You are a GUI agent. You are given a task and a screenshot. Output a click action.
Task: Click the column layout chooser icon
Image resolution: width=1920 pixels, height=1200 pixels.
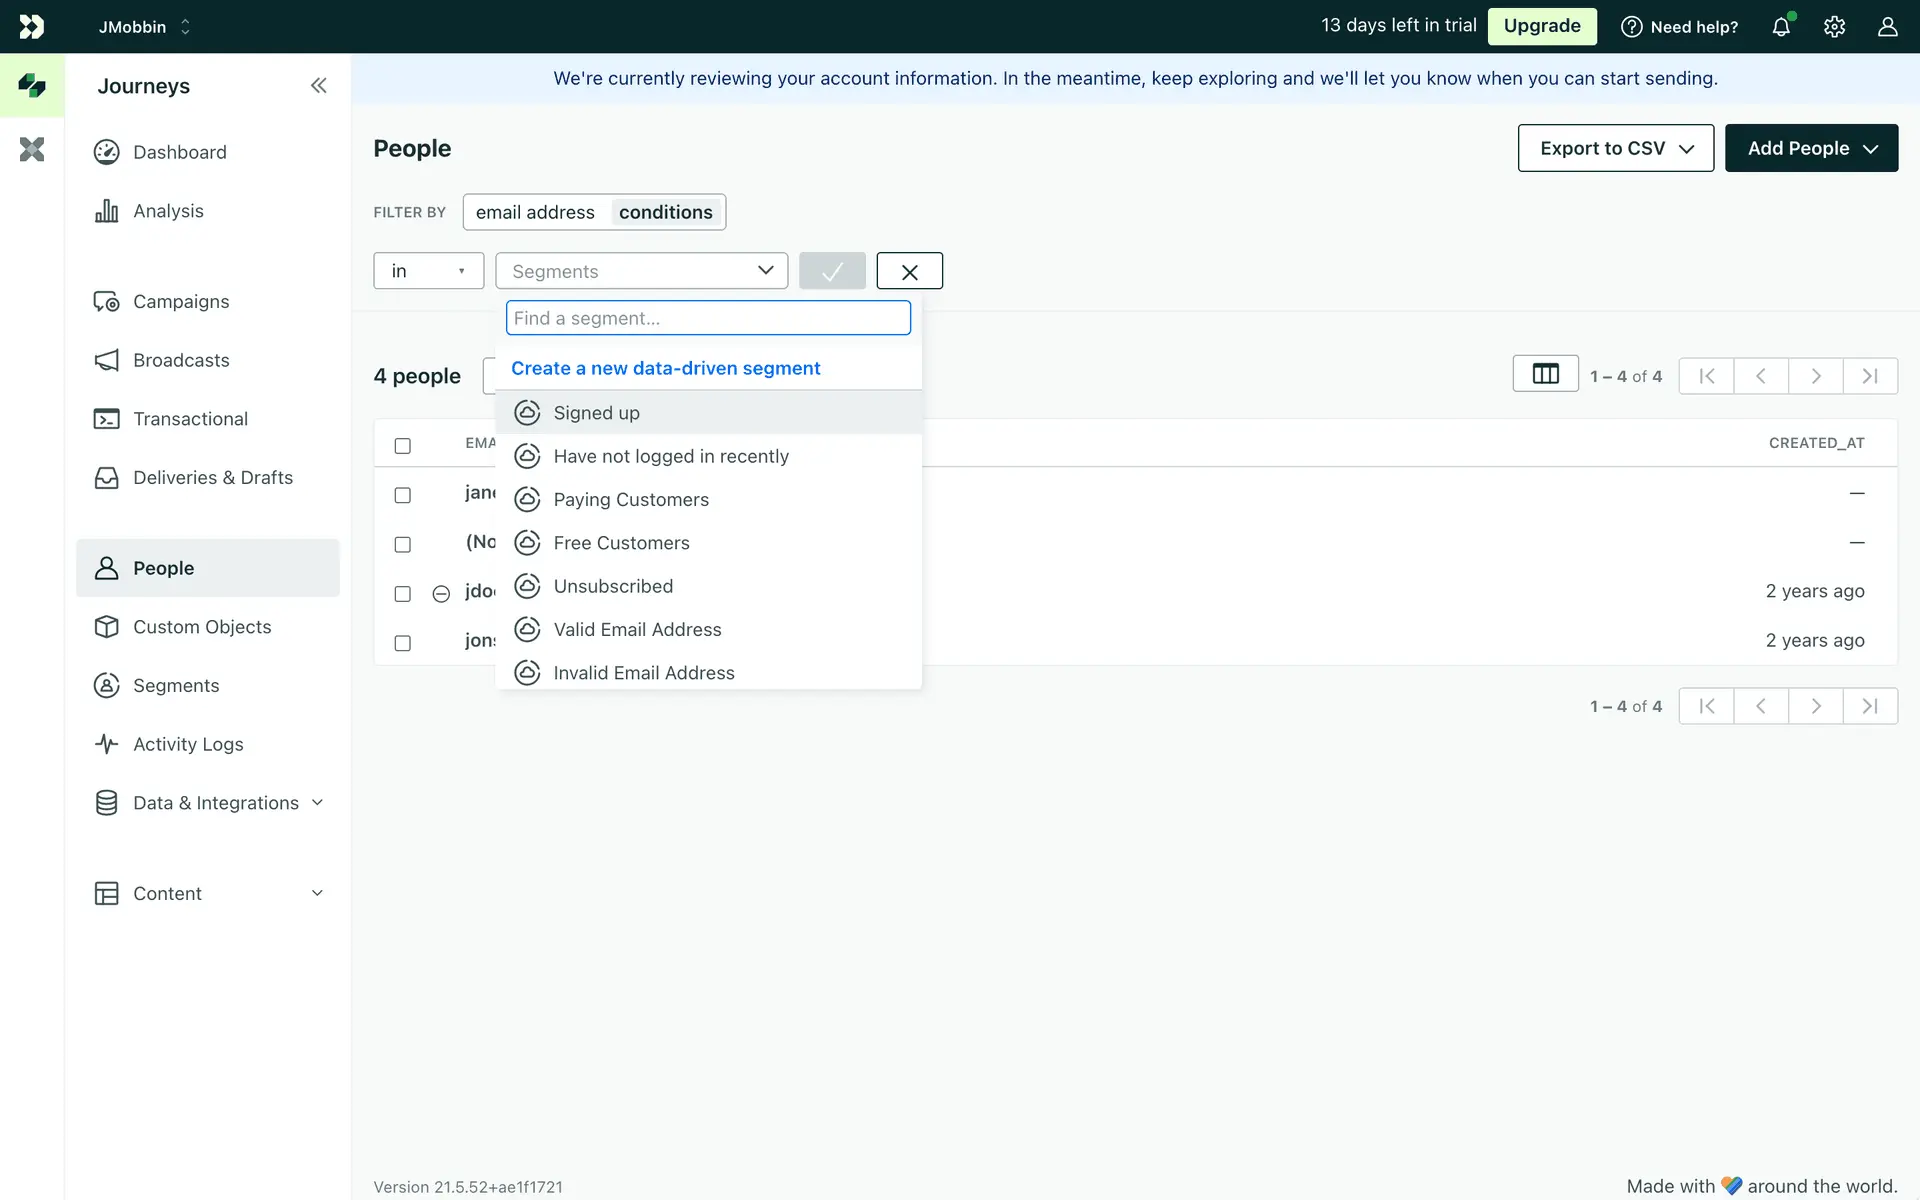[x=1545, y=374]
